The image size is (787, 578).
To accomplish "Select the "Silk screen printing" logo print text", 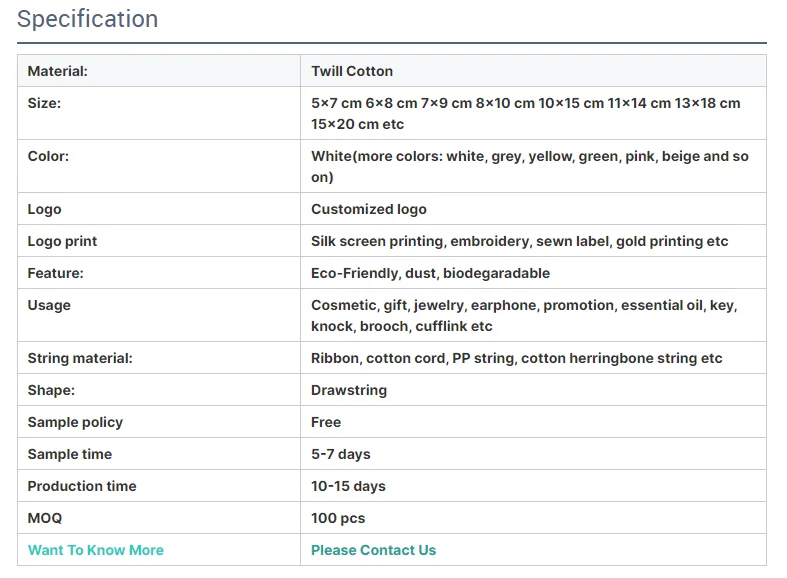I will pyautogui.click(x=377, y=241).
